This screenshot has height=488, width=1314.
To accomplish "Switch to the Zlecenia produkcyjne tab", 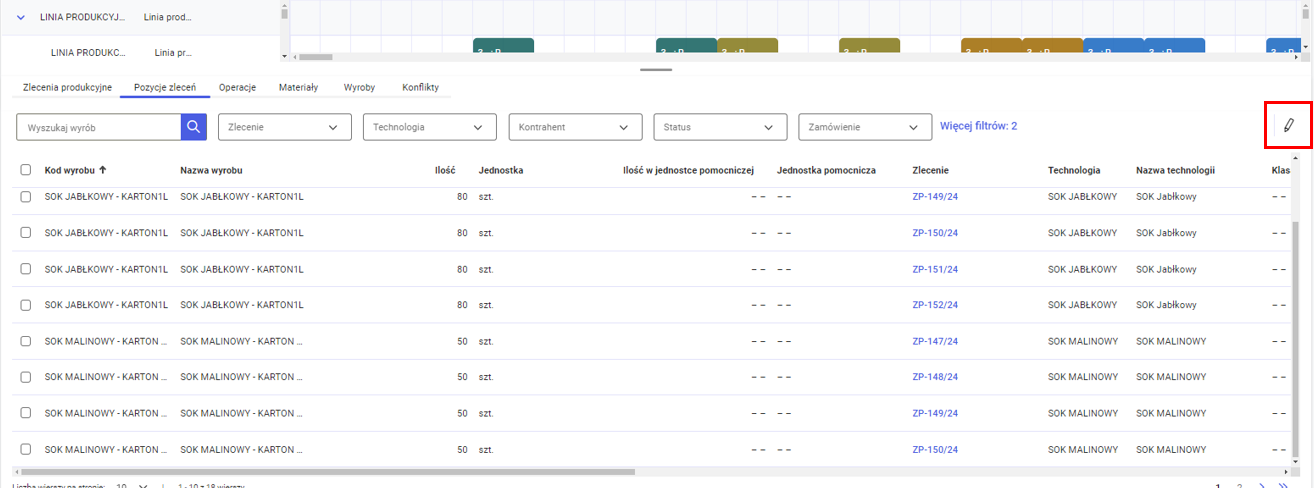I will 67,87.
